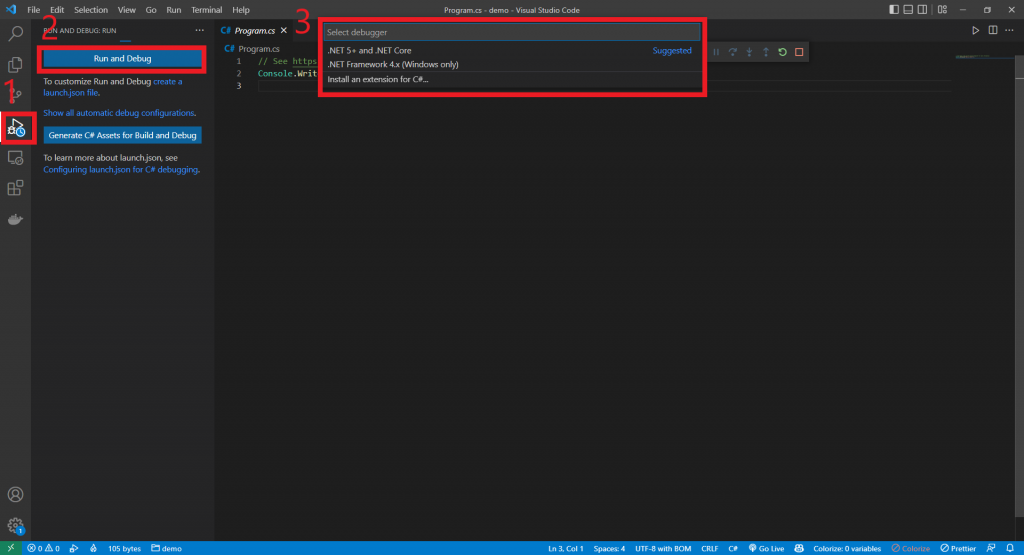Open the Docker whale icon
The width and height of the screenshot is (1024, 555).
[15, 219]
